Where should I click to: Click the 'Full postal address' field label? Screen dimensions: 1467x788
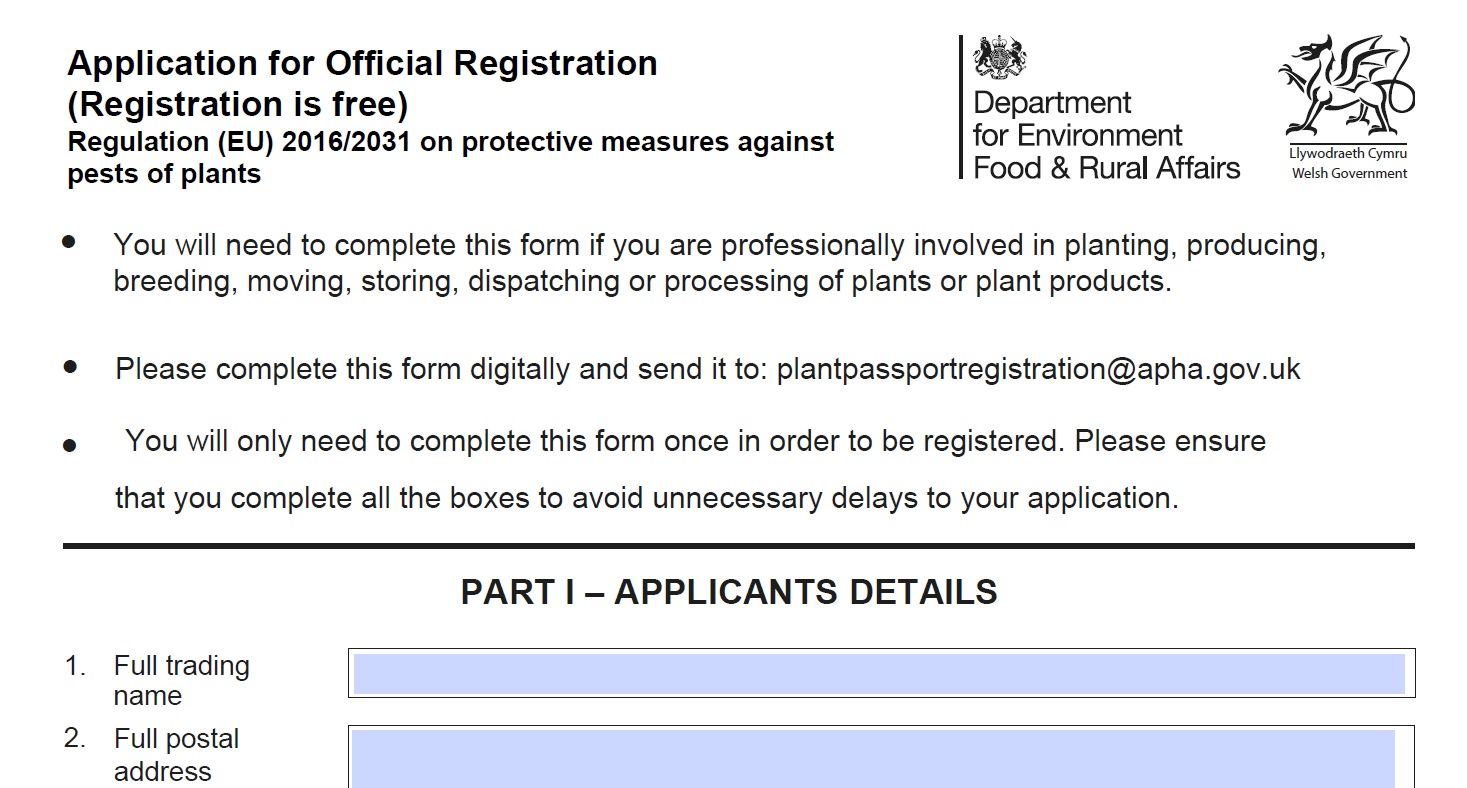pyautogui.click(x=175, y=755)
